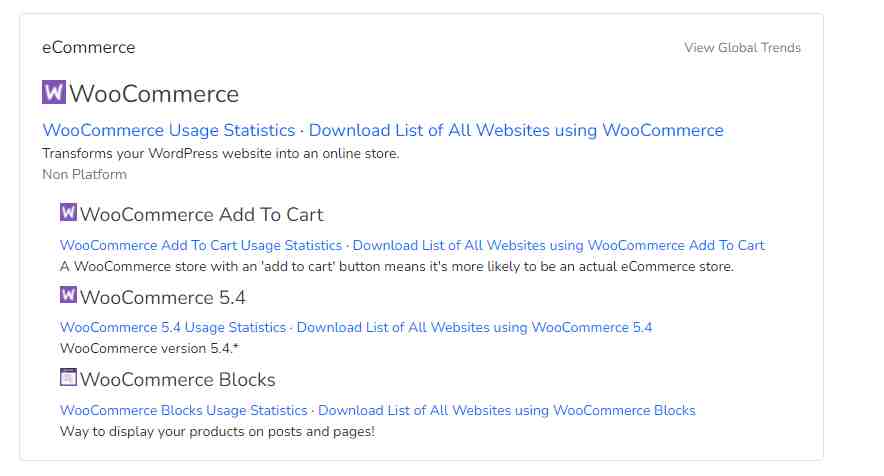Click the WooCommerce Blocks window icon

[68, 377]
